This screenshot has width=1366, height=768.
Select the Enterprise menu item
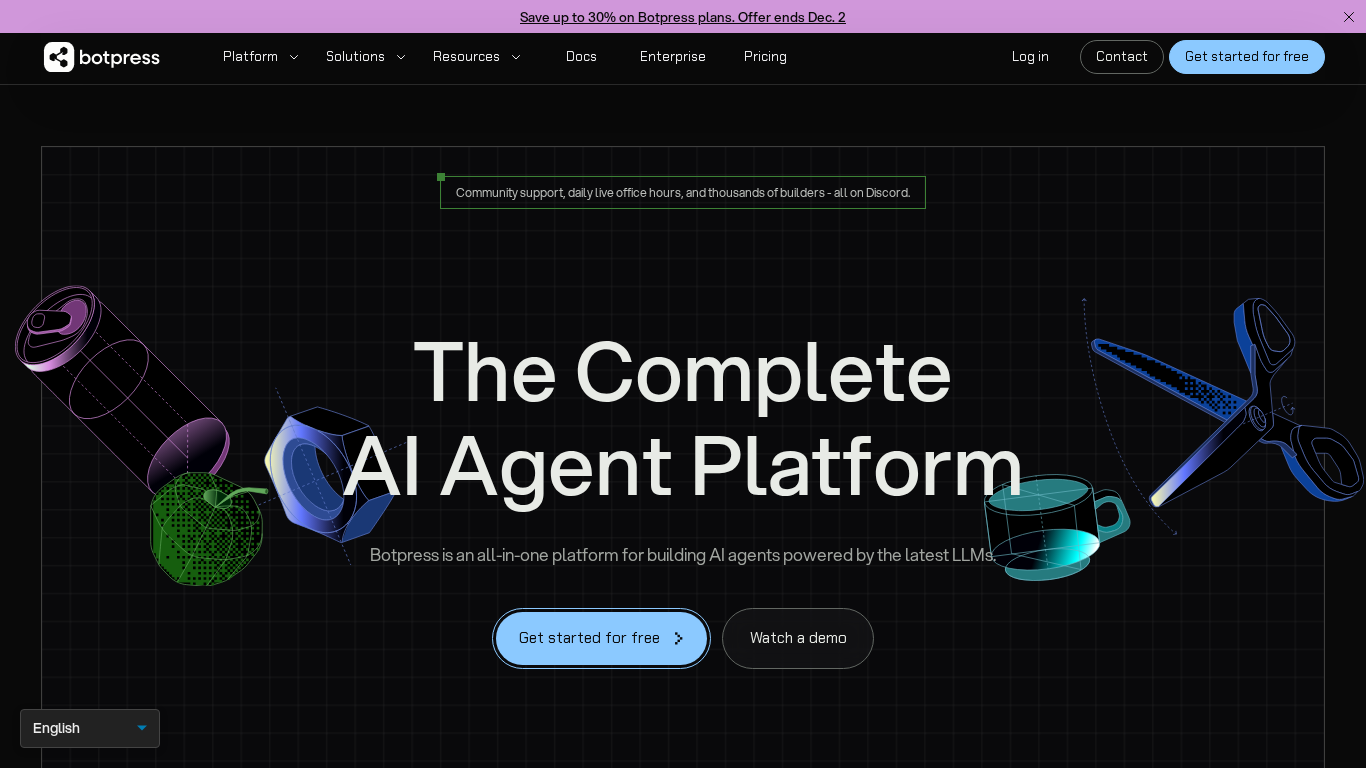pyautogui.click(x=672, y=57)
